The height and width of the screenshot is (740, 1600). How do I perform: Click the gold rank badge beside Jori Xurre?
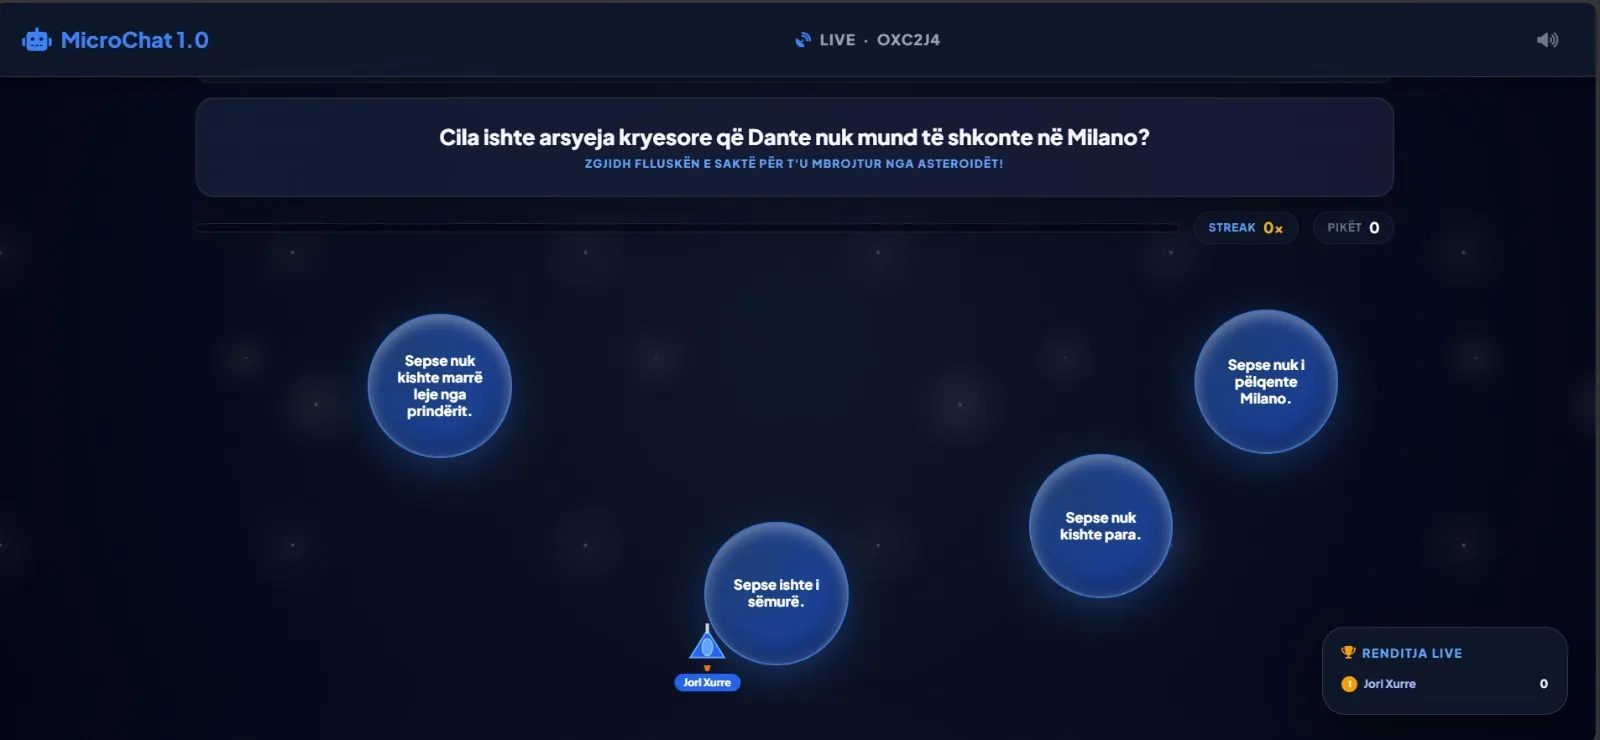[1349, 684]
